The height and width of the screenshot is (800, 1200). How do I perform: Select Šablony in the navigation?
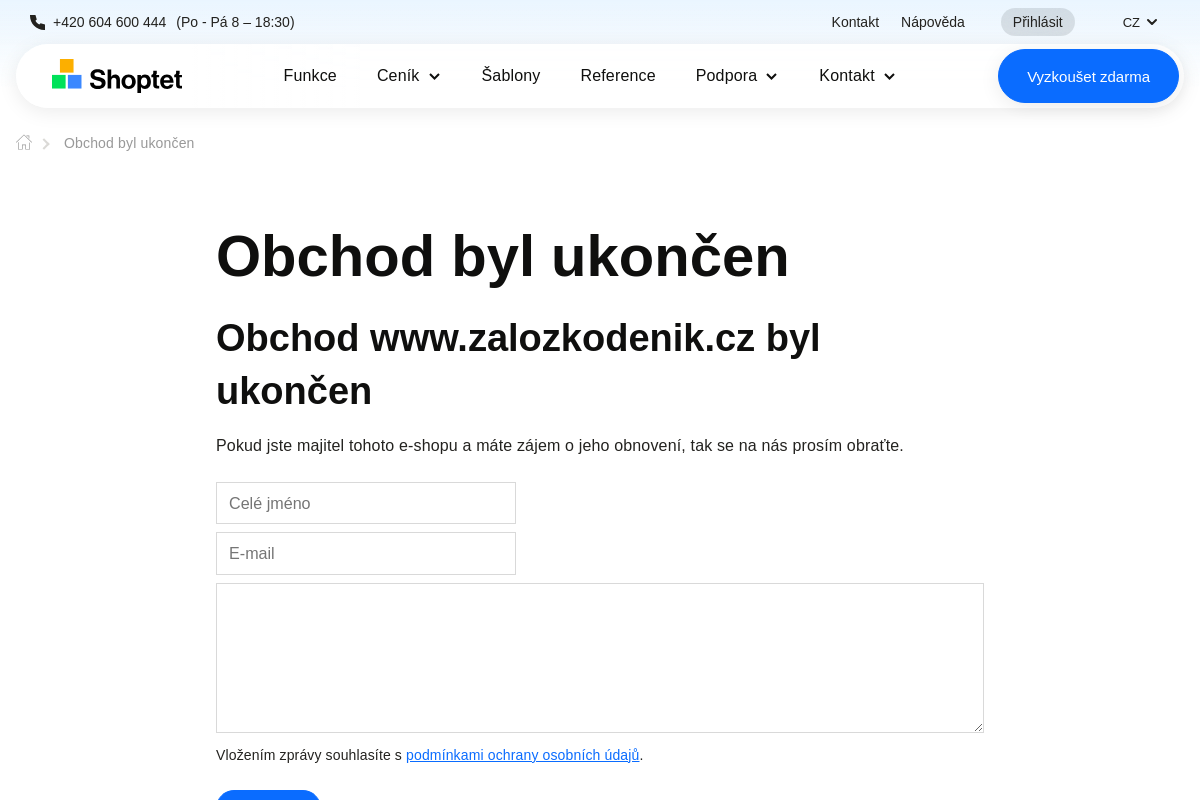point(510,75)
